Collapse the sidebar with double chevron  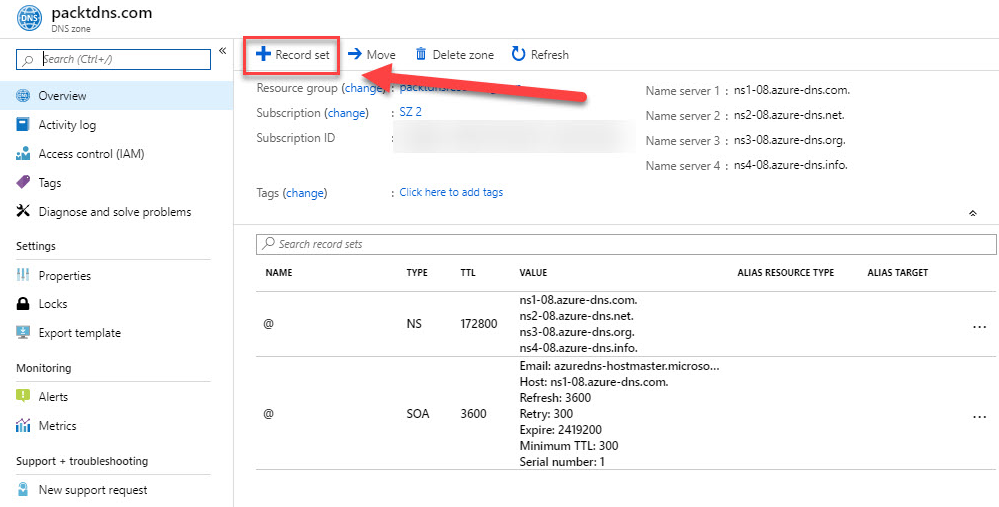pos(222,51)
